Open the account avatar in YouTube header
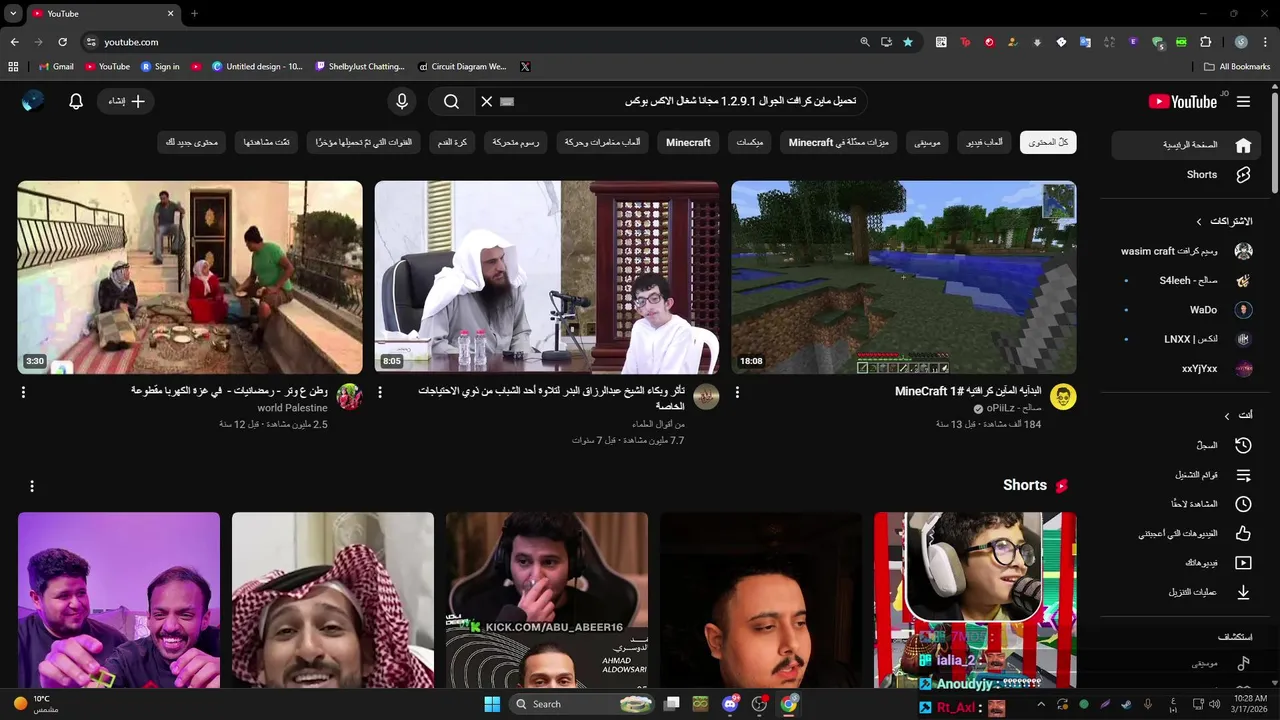The height and width of the screenshot is (720, 1280). click(33, 101)
